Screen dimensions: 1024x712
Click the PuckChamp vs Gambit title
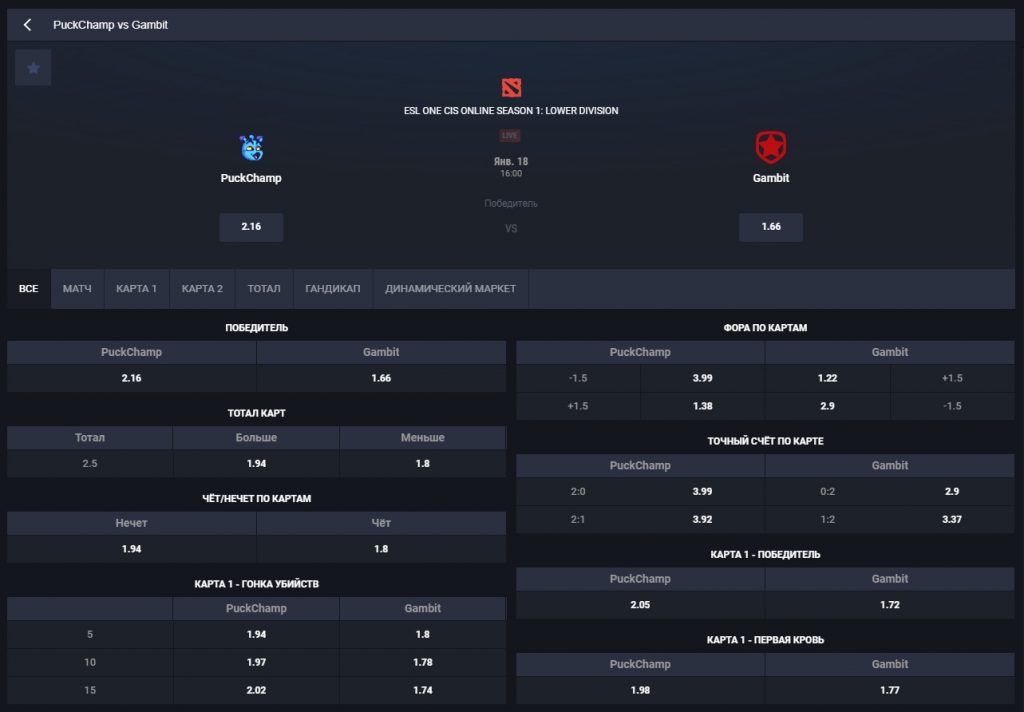110,25
